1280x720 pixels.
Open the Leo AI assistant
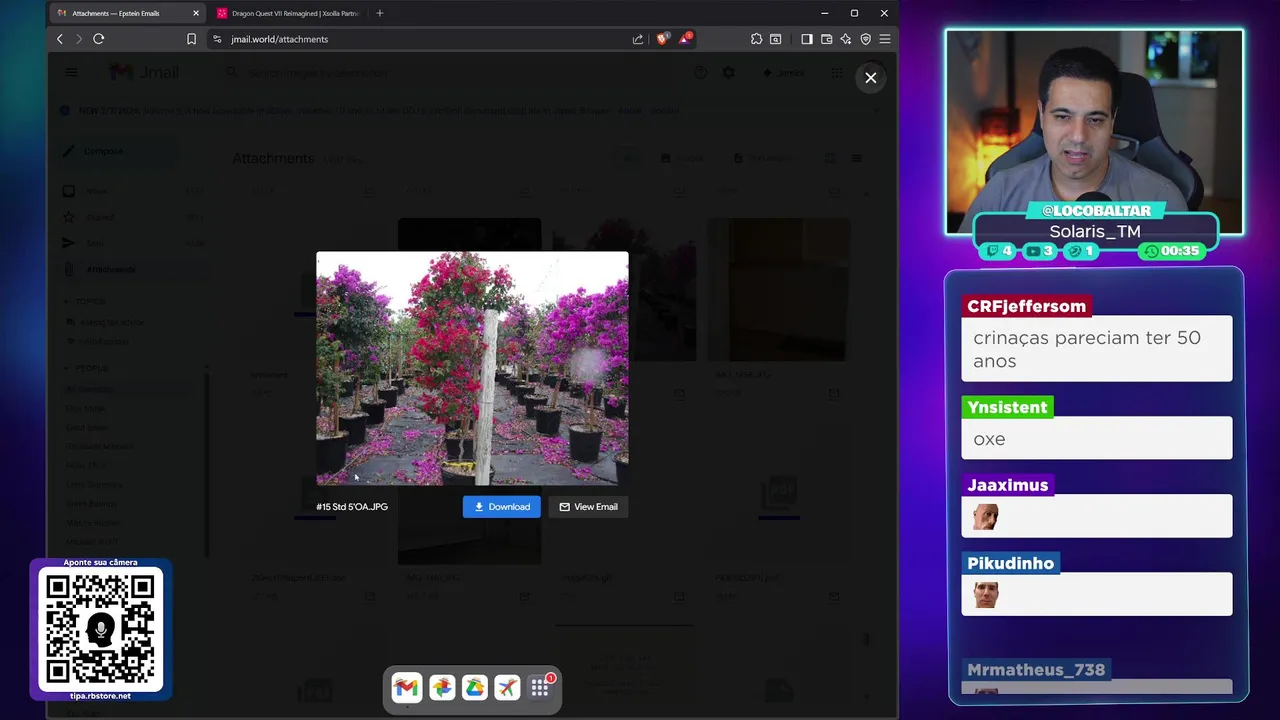846,39
